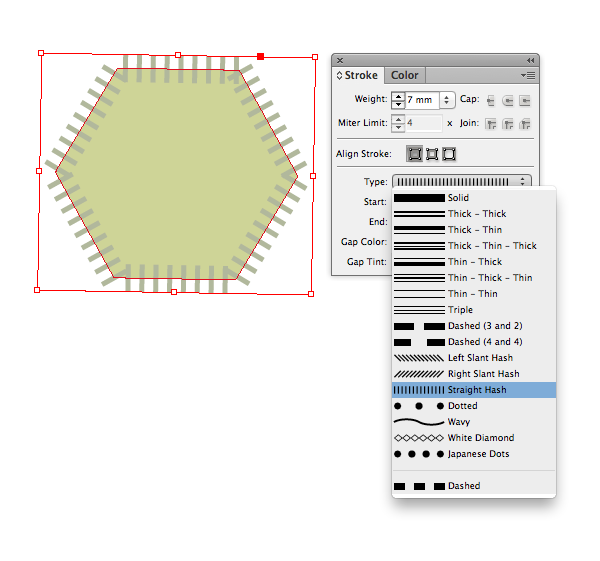Click the filled red selection handle

[x=261, y=57]
